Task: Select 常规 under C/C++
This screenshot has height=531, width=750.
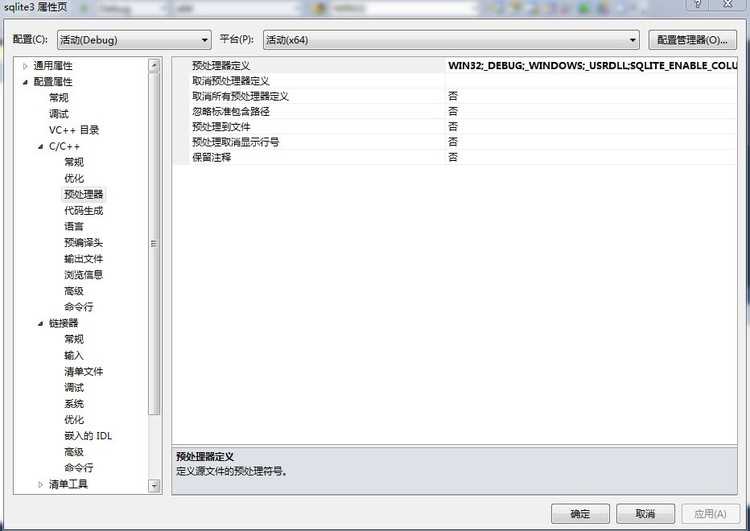Action: 74,162
